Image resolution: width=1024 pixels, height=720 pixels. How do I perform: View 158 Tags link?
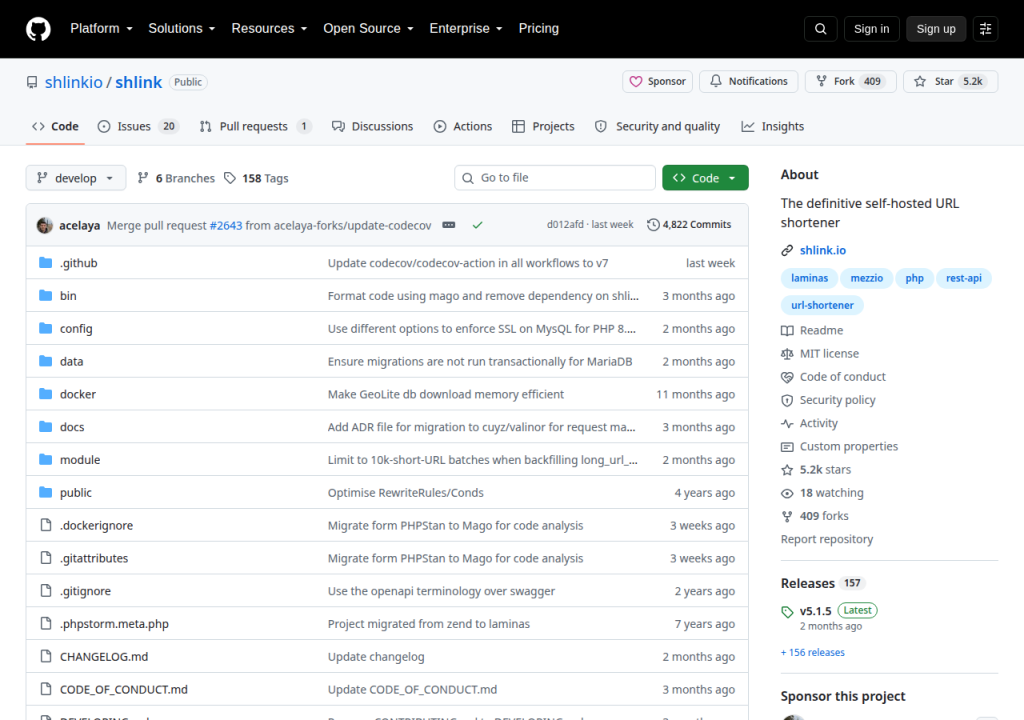pyautogui.click(x=256, y=178)
